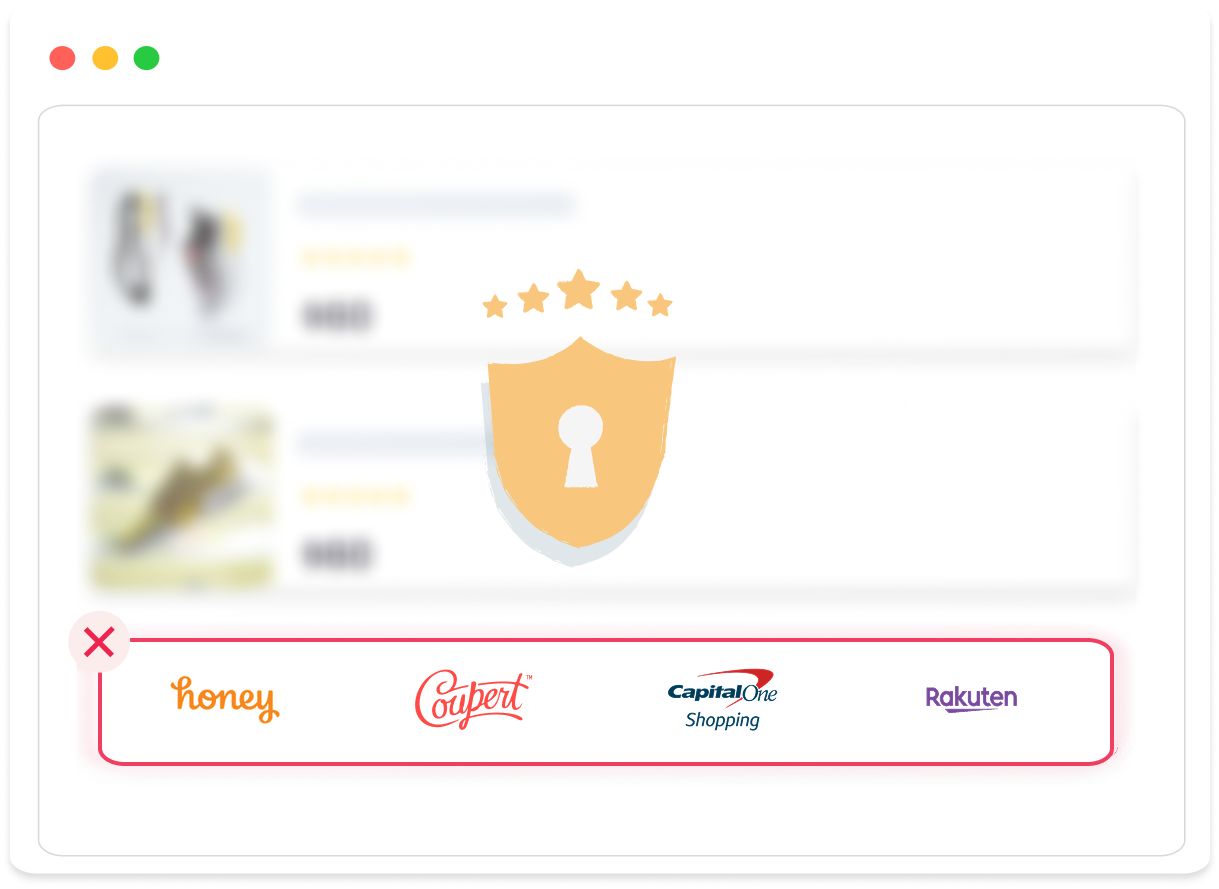
Task: Click the Capital One Shopping logo
Action: coord(722,699)
